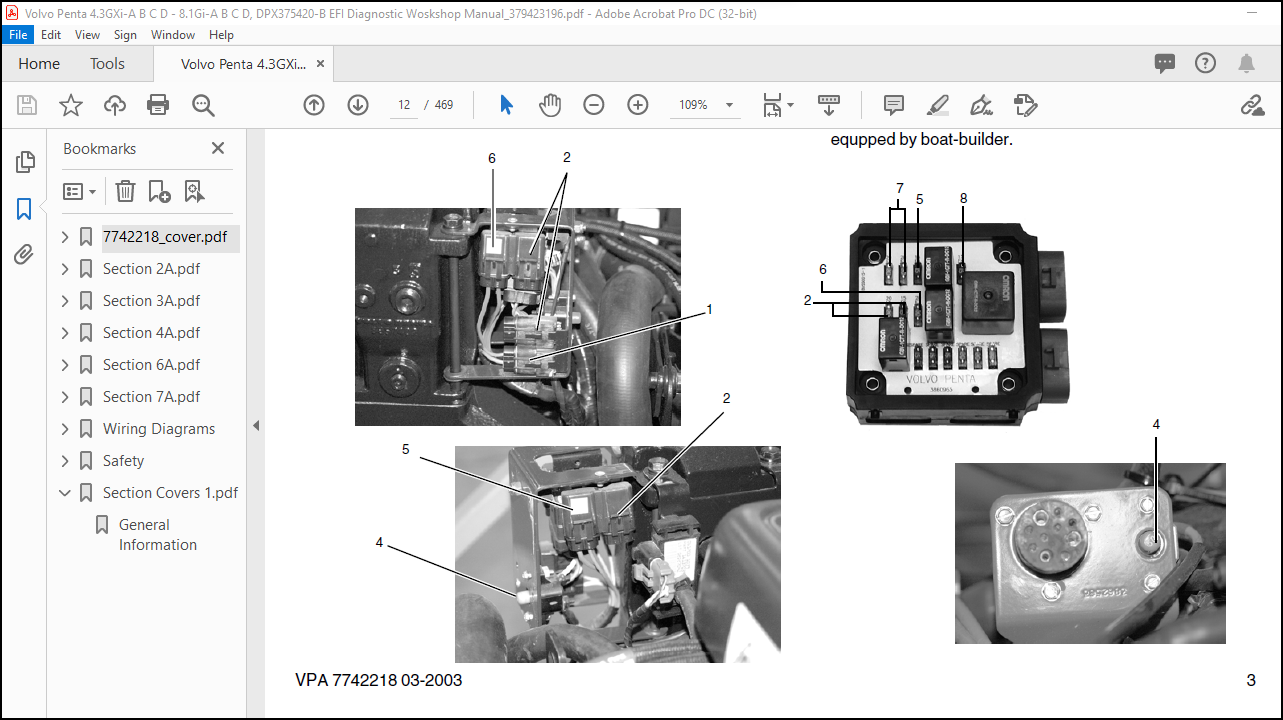Switch to the Tools tab
This screenshot has height=720, width=1283.
(x=107, y=63)
